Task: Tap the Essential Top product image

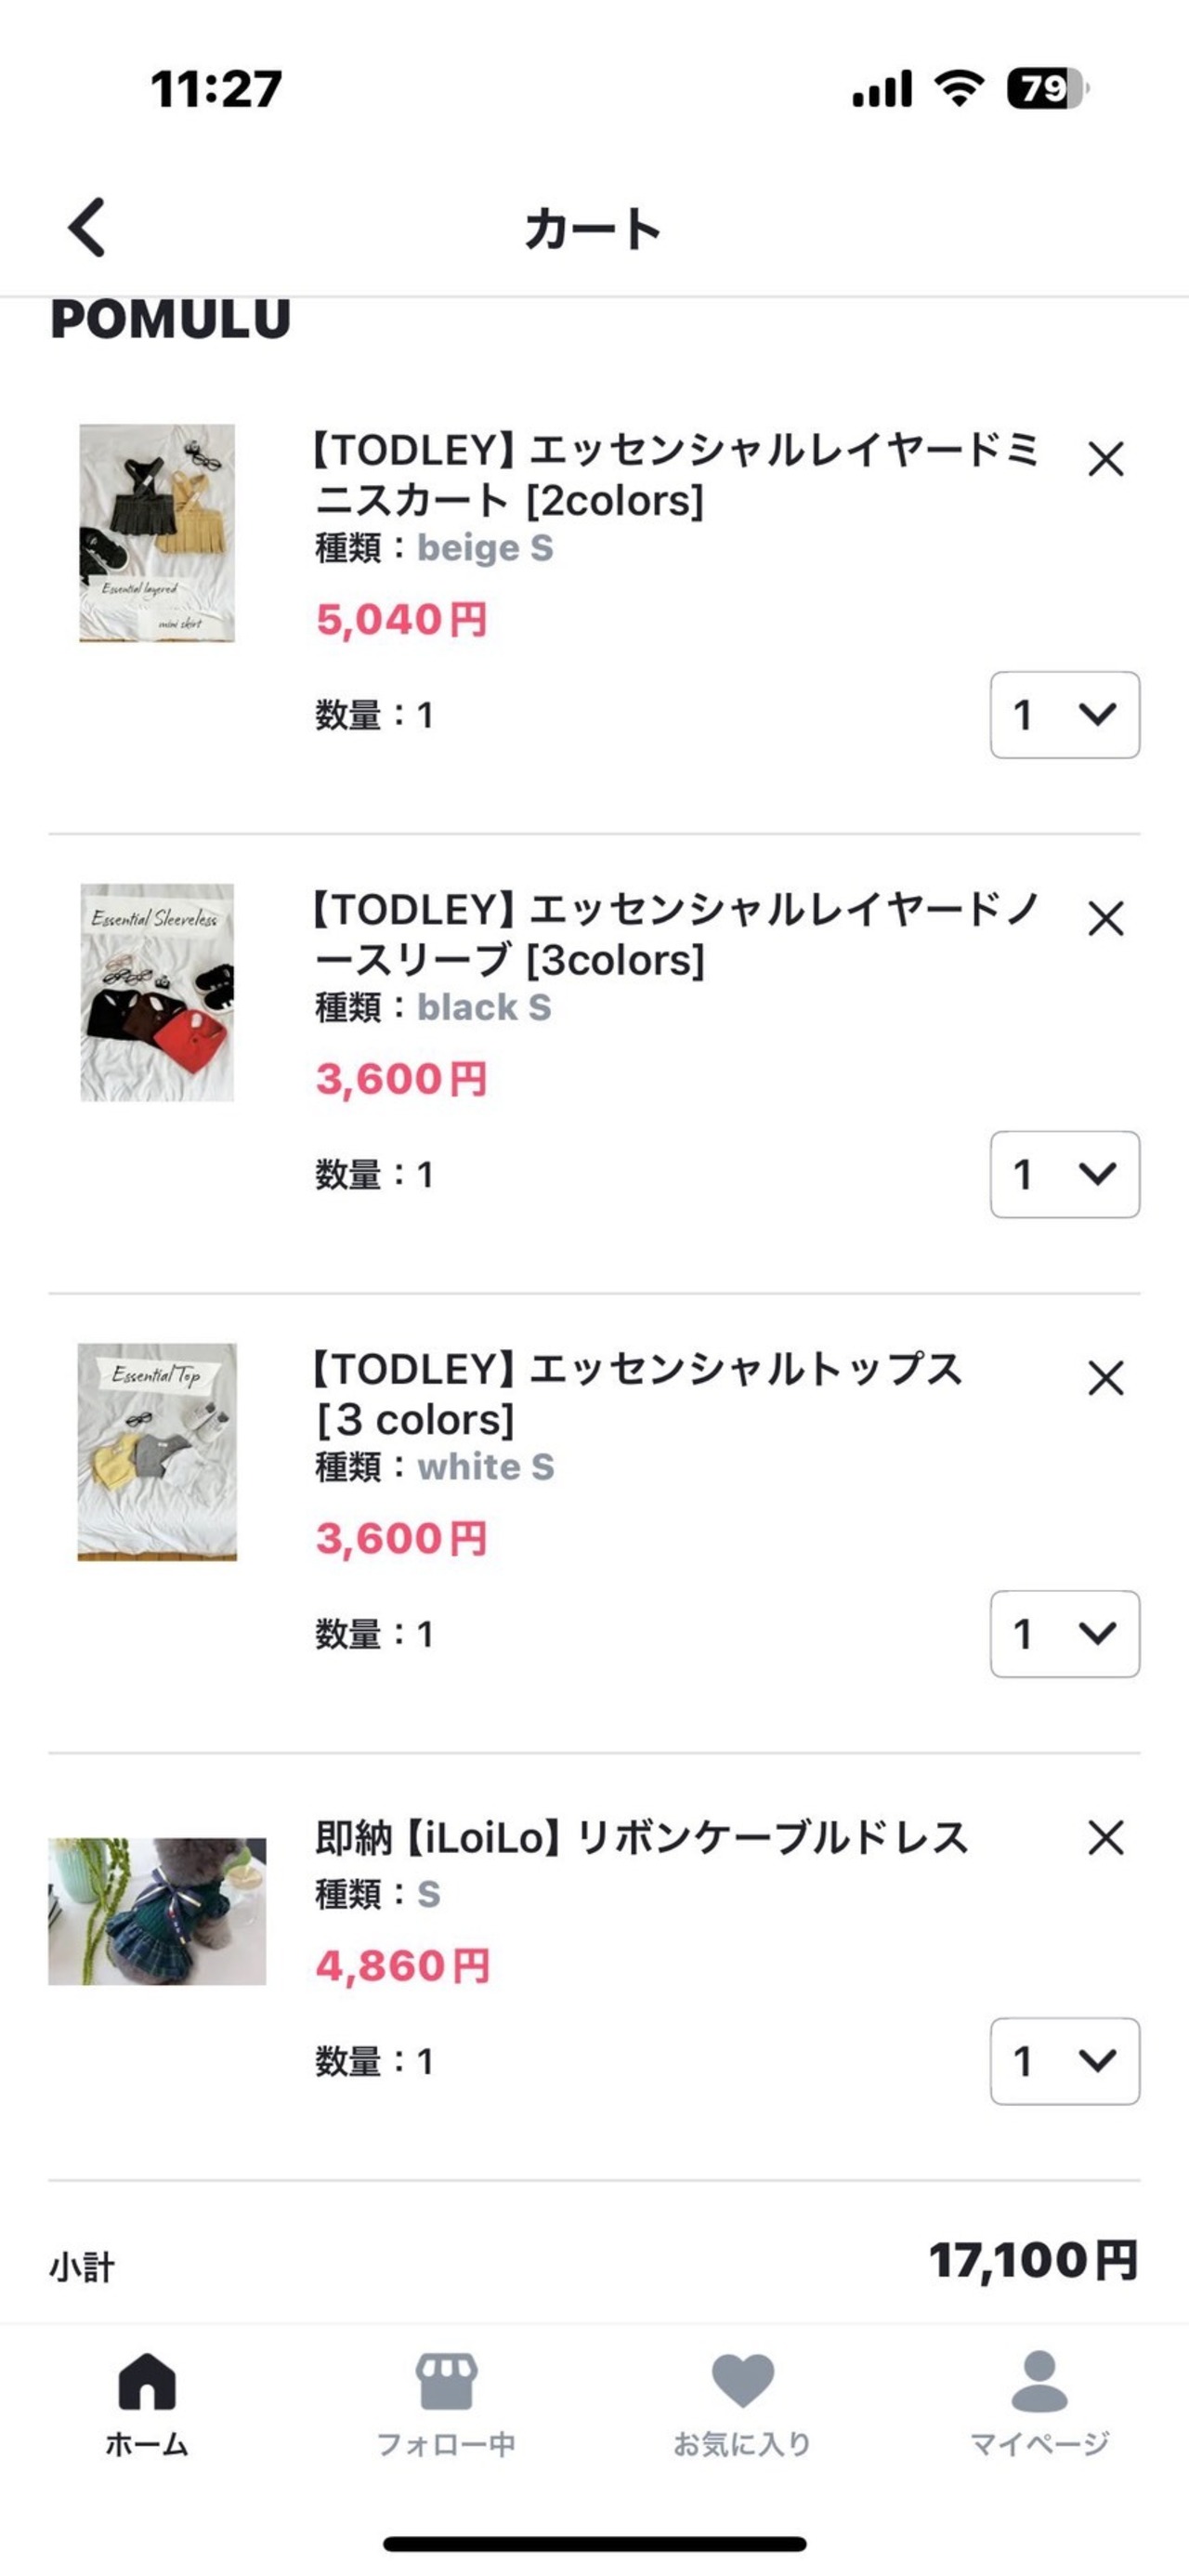Action: (x=157, y=1451)
